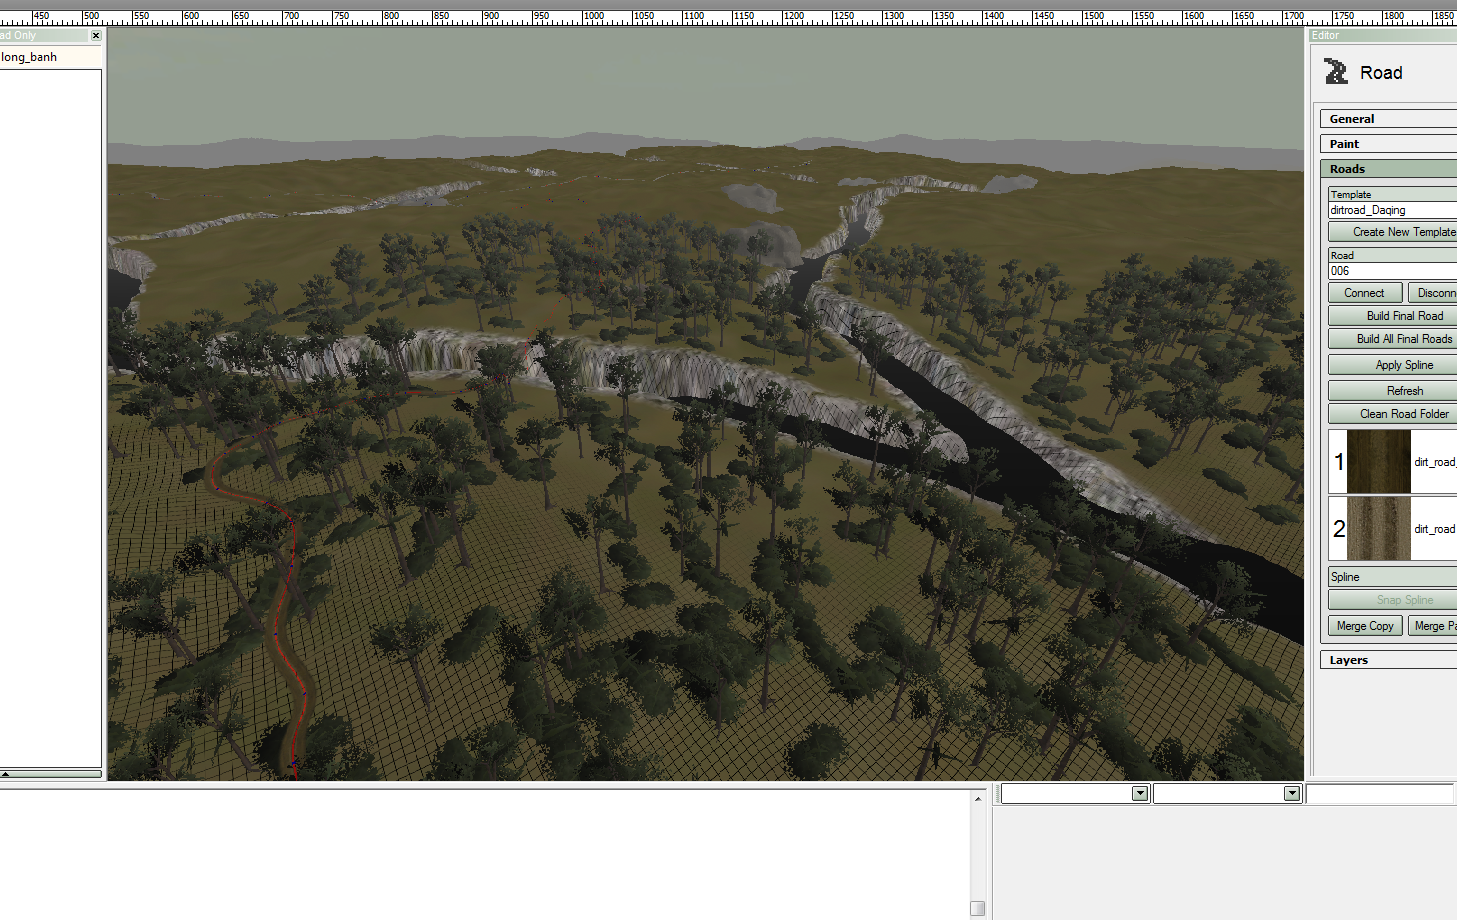Close the left Read Only panel
The image size is (1457, 920).
(96, 36)
